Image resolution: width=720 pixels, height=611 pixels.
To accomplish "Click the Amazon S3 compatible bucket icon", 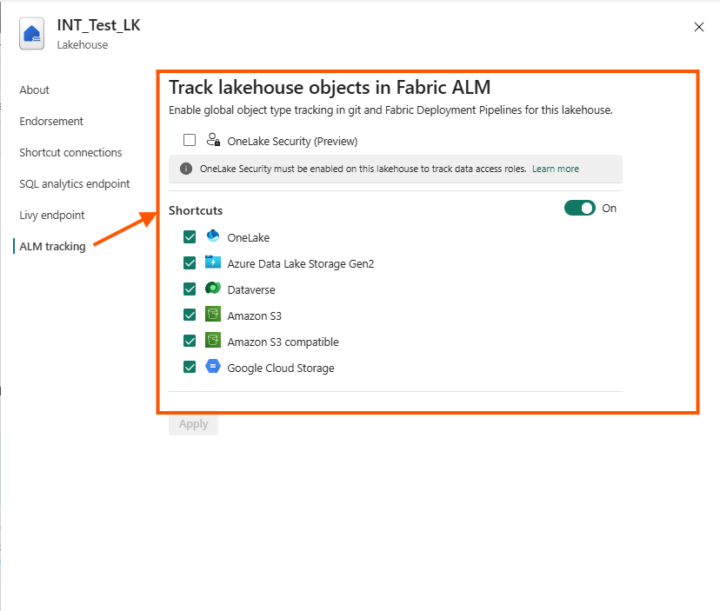I will pyautogui.click(x=213, y=341).
